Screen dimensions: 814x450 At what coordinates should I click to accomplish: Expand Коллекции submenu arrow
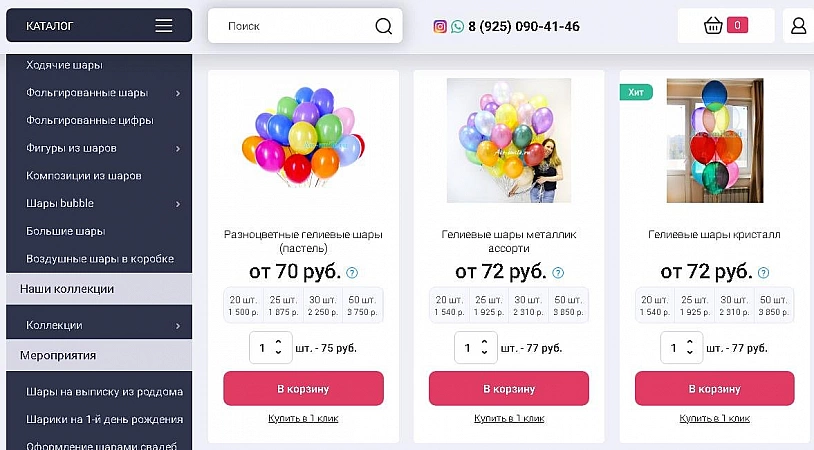click(178, 325)
